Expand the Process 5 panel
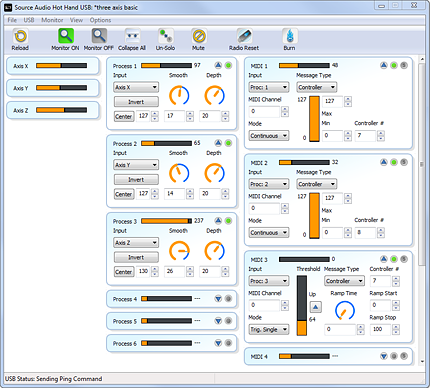The image size is (430, 388). click(218, 321)
